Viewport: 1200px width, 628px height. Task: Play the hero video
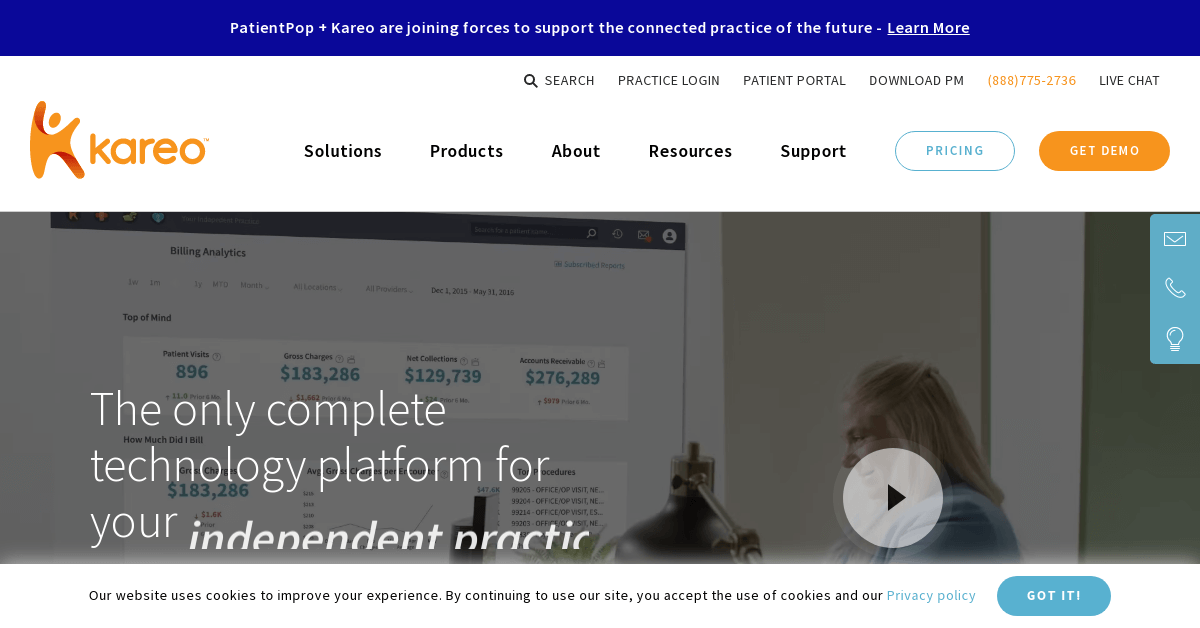(x=893, y=498)
